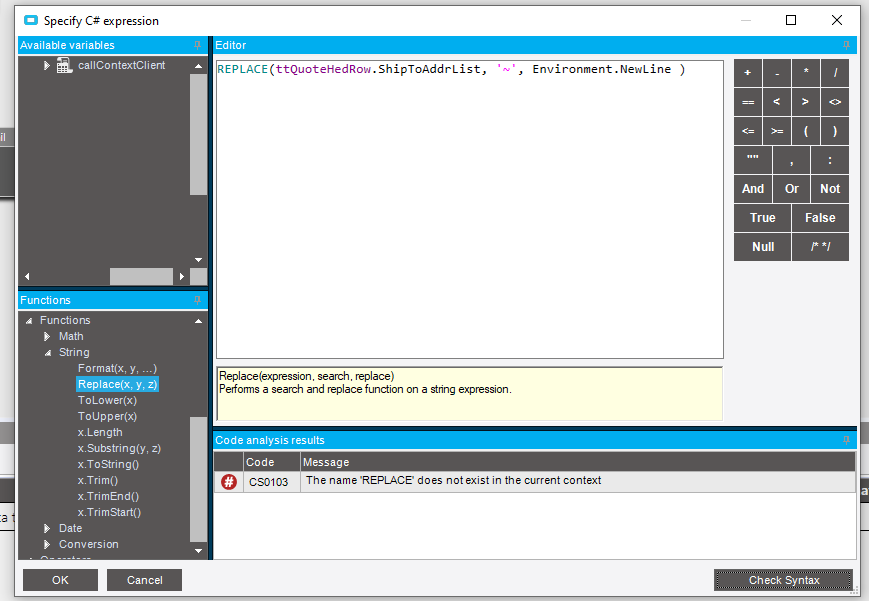Screen dimensions: 869x601
Task: Insert the not-equal operator
Action: pyautogui.click(x=835, y=102)
